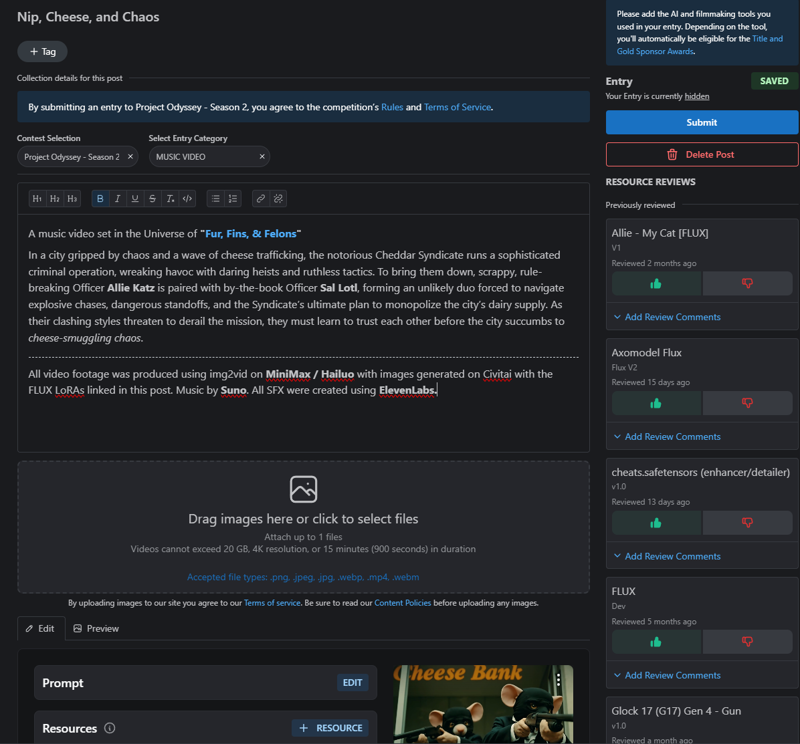Viewport: 800px width, 744px height.
Task: Open Terms of service upload link
Action: 272,603
